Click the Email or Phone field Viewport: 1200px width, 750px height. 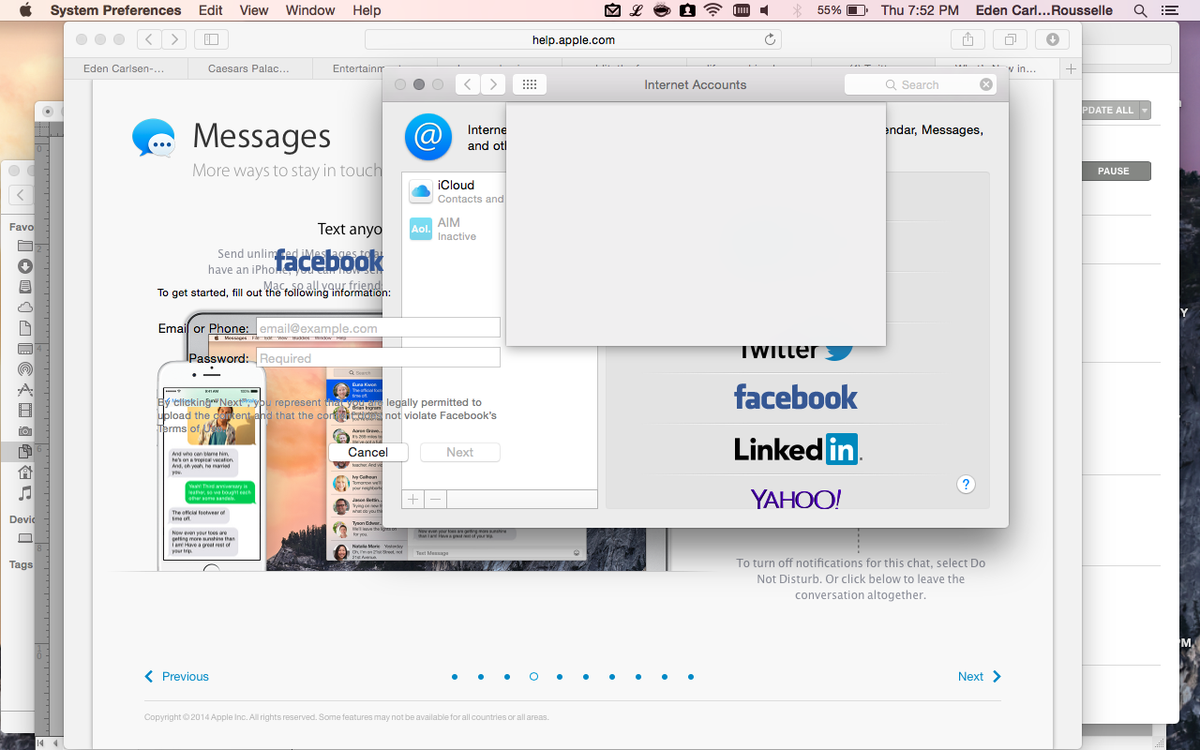(x=378, y=328)
